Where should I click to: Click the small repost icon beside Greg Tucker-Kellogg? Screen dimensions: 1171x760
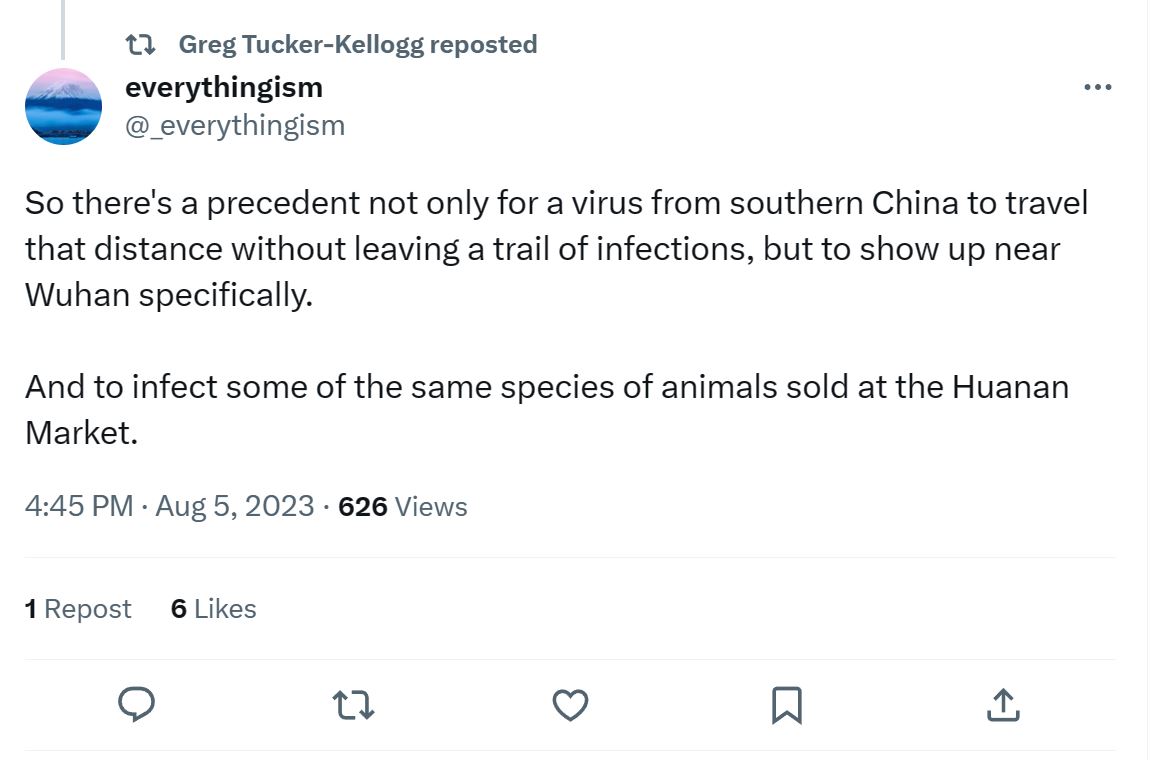[x=140, y=45]
